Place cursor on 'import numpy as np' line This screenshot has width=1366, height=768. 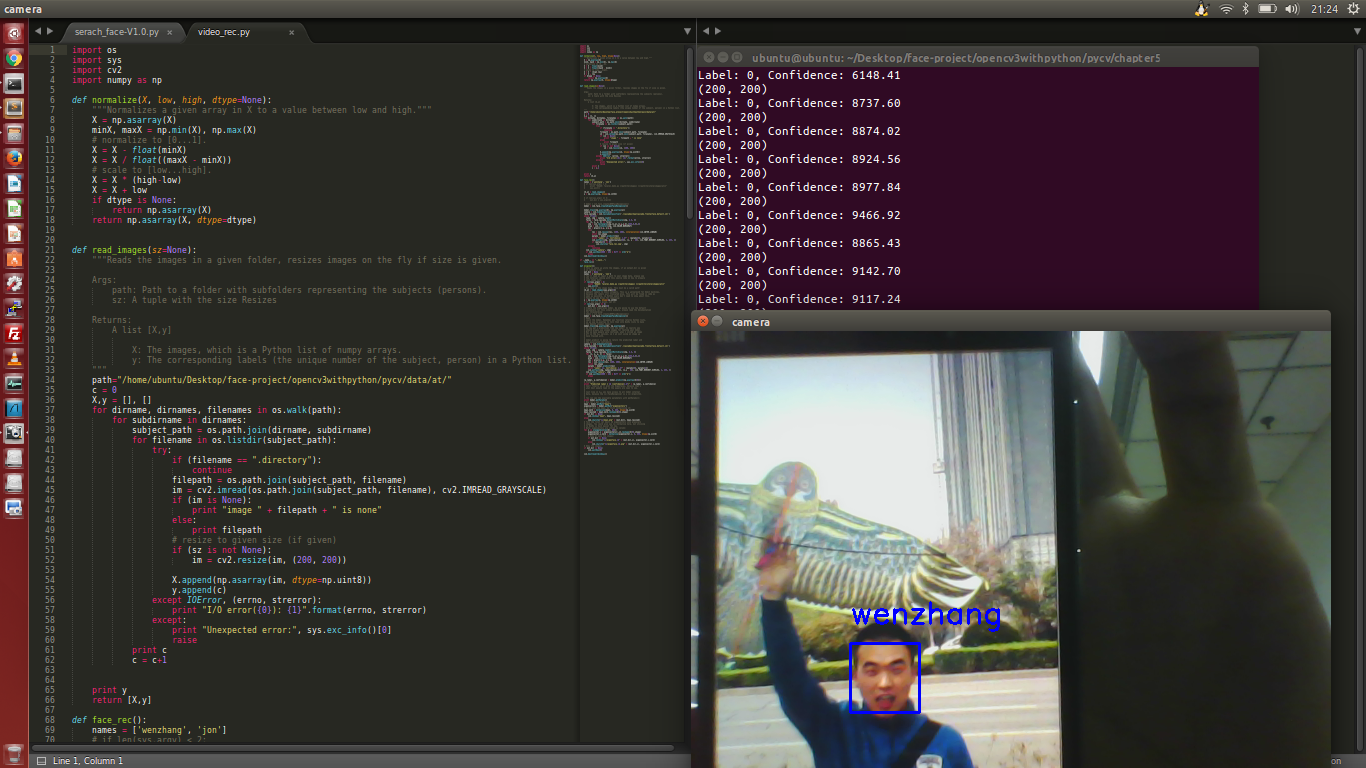pyautogui.click(x=117, y=79)
